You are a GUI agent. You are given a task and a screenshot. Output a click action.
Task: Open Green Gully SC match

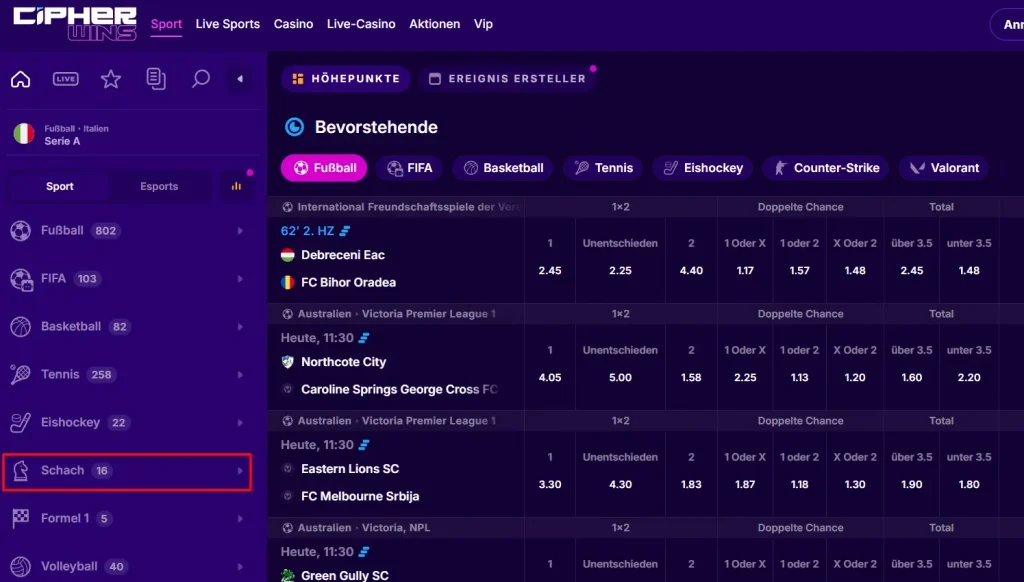(x=345, y=575)
